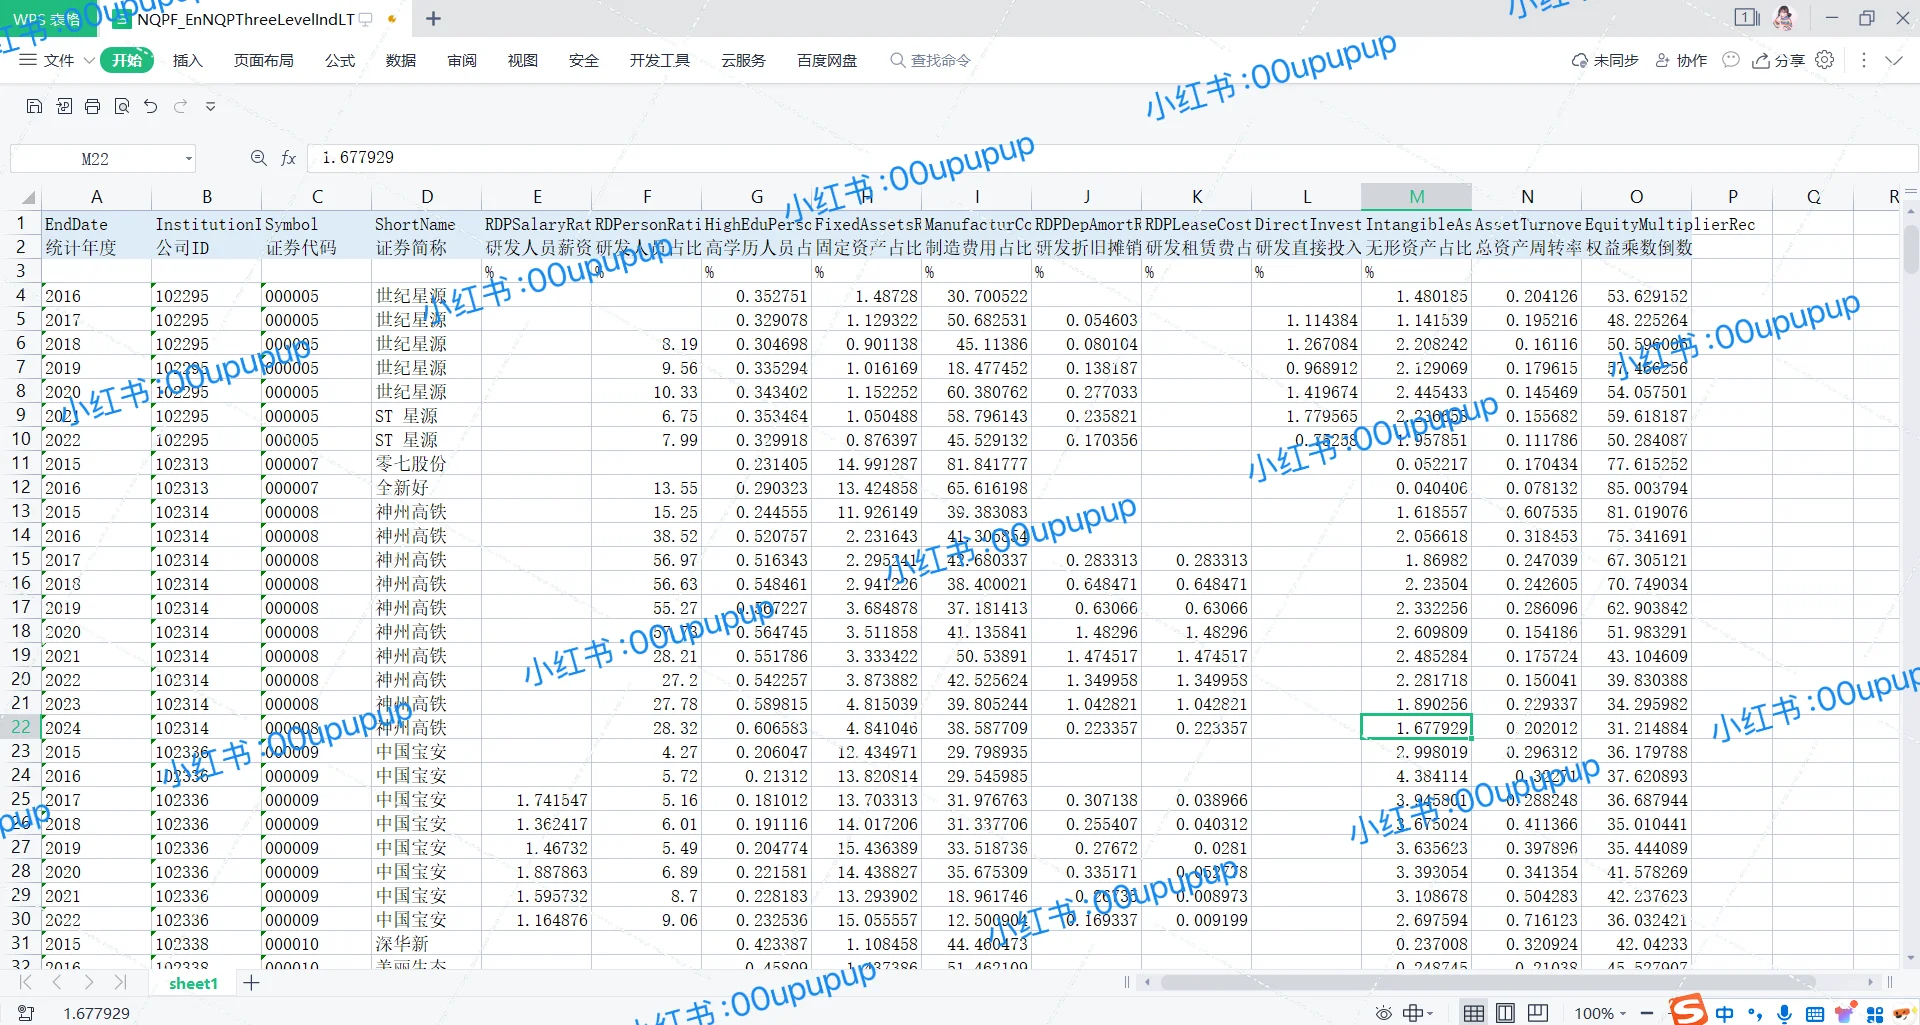Open the 视图 ribbon tab
Screen dimensions: 1920x1025
click(523, 60)
